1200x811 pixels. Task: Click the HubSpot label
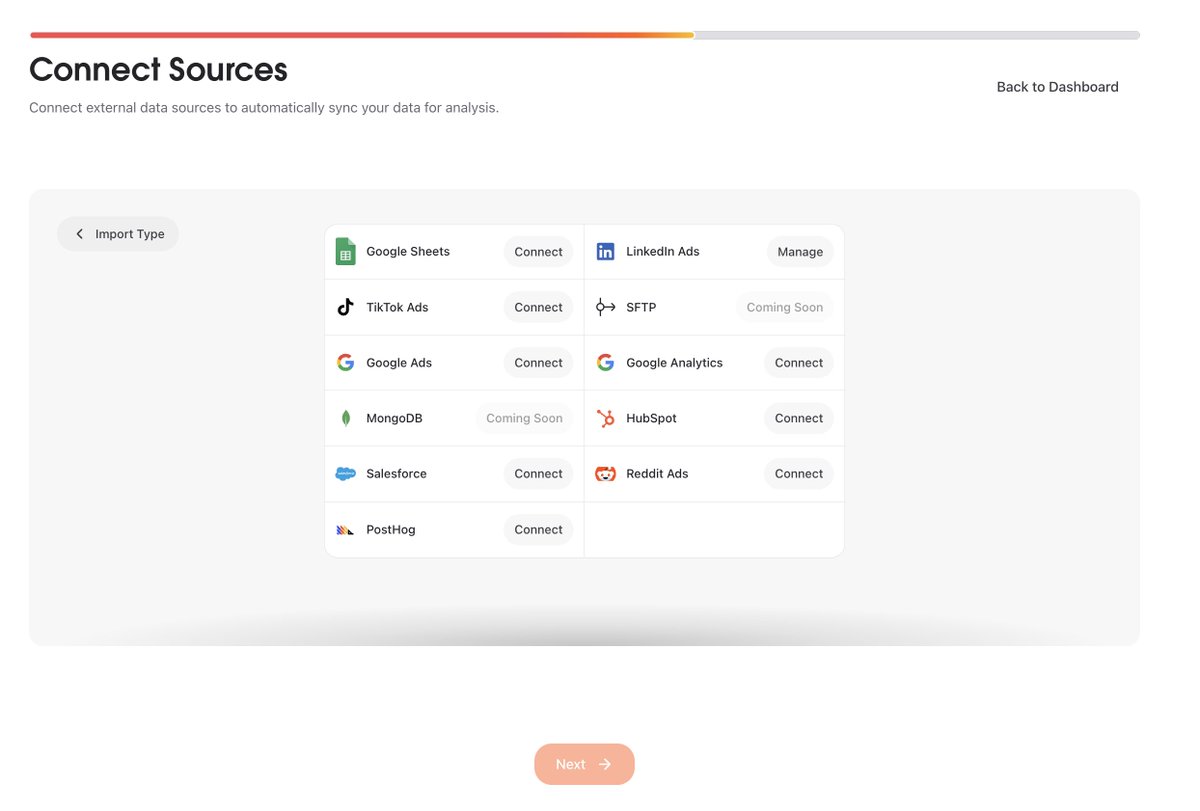click(651, 418)
